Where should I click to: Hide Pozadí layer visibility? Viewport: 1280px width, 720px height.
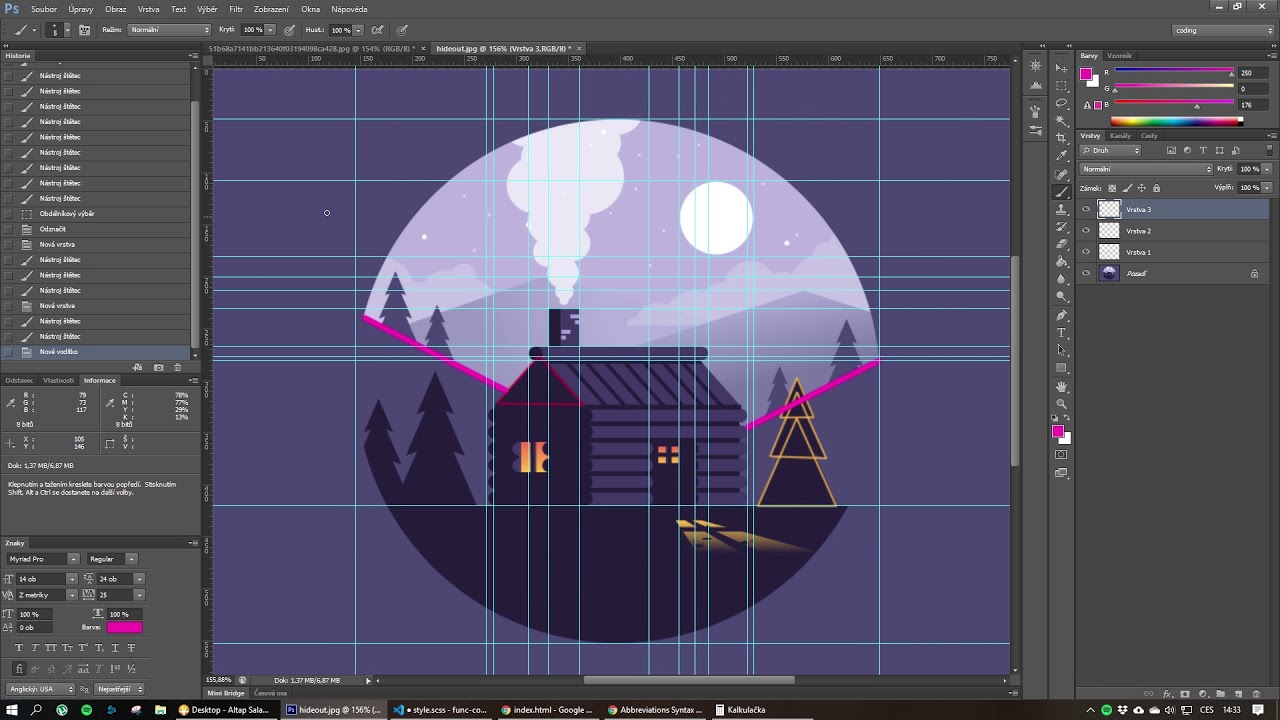point(1086,273)
